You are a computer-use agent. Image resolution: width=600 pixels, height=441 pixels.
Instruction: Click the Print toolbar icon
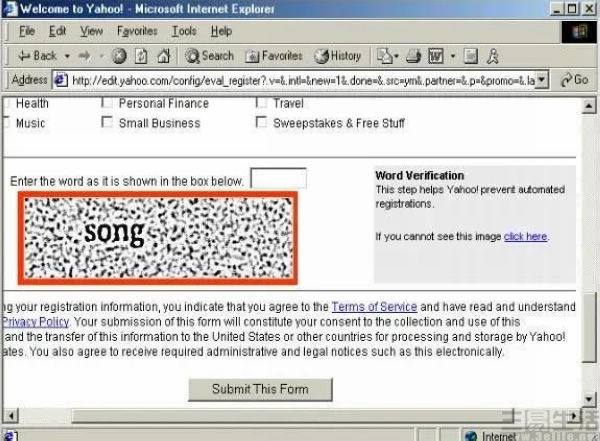[414, 56]
